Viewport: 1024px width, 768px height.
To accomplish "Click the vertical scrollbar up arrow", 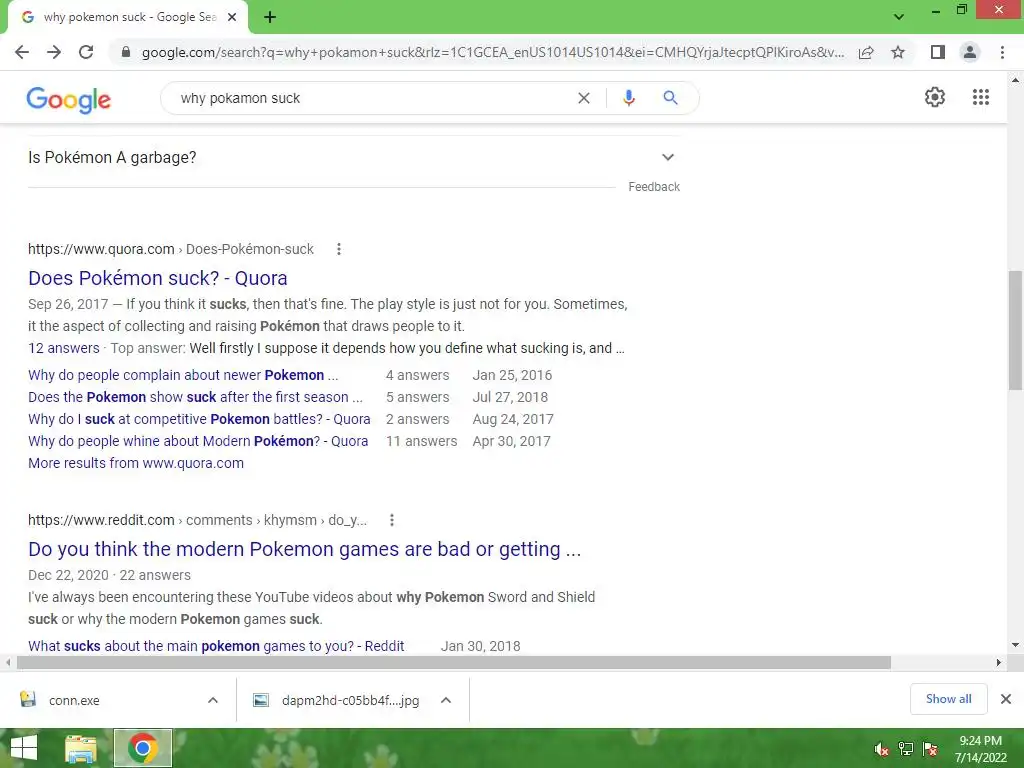I will coord(1015,80).
